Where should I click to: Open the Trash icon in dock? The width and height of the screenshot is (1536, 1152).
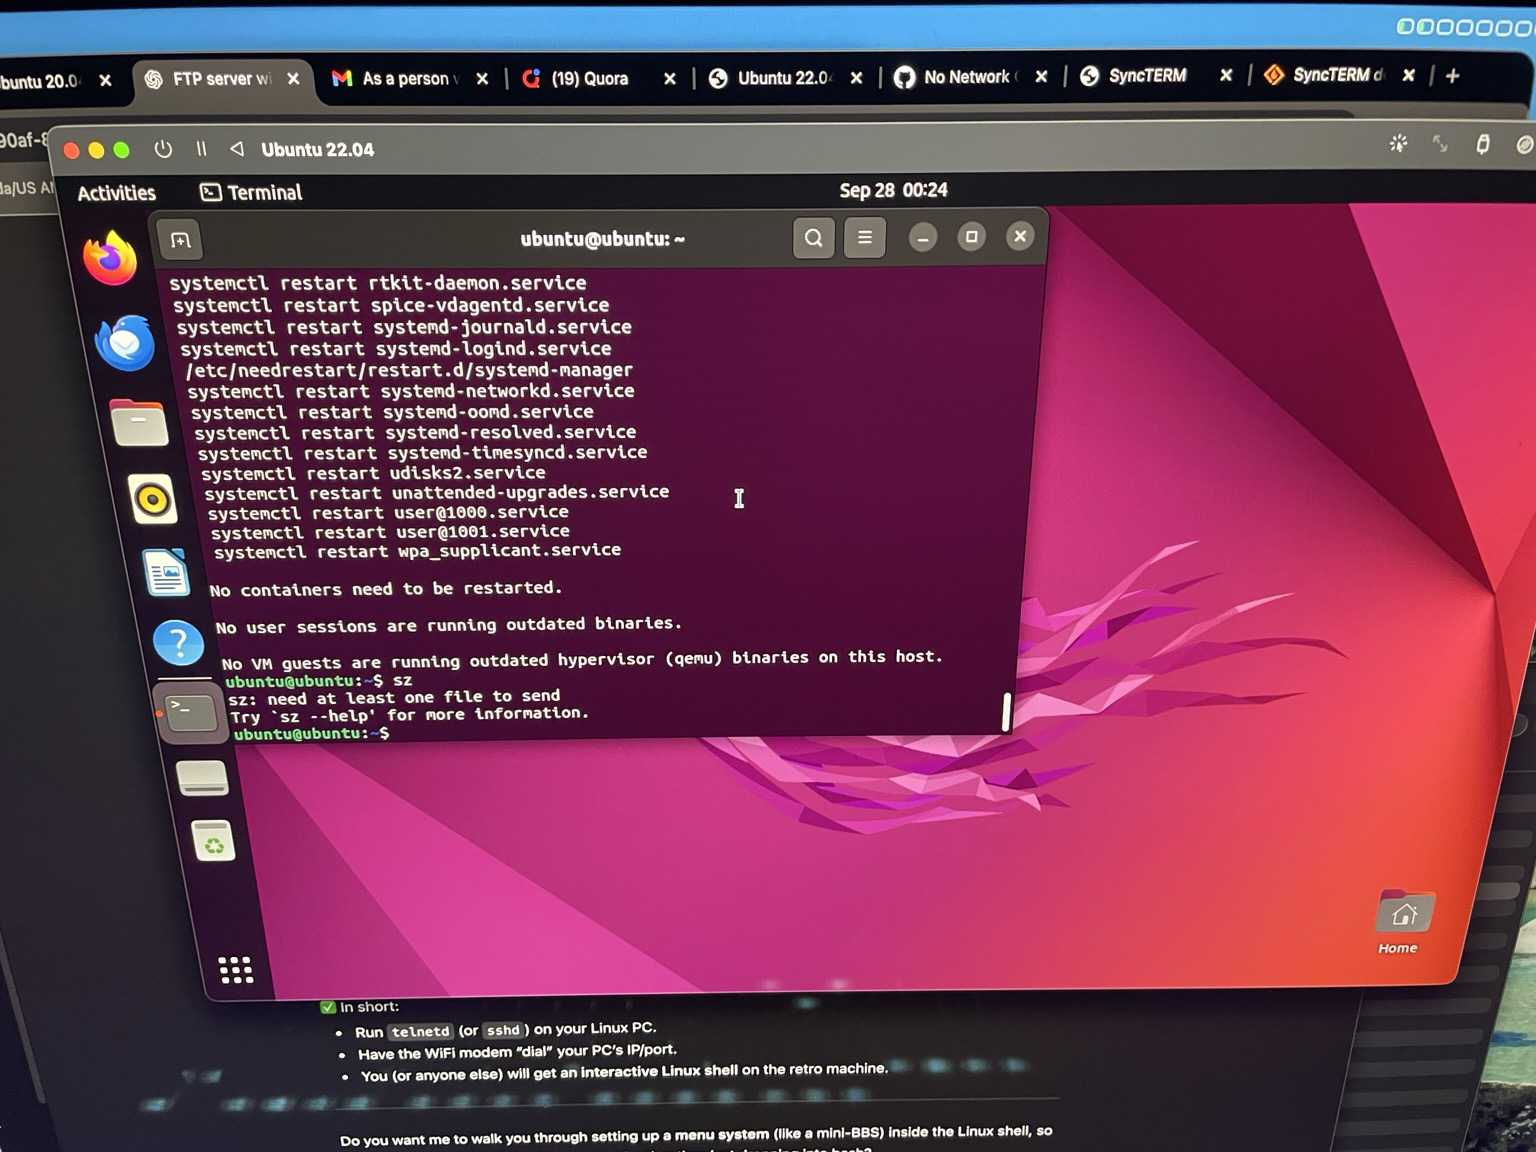213,843
